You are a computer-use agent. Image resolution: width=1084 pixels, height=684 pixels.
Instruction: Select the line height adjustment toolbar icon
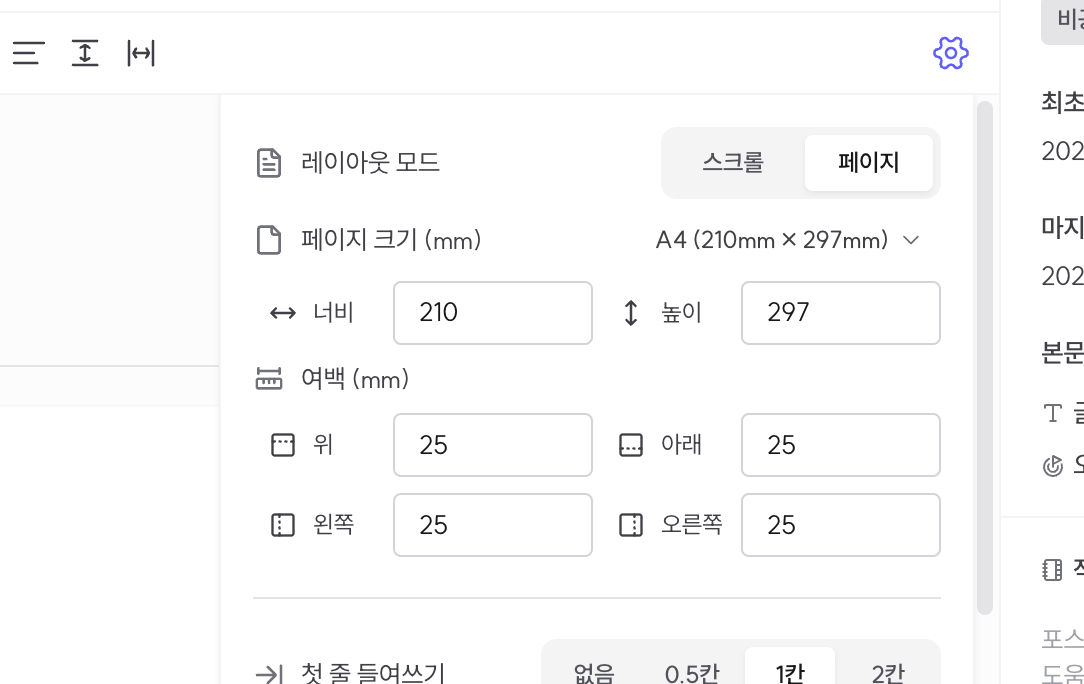click(85, 54)
